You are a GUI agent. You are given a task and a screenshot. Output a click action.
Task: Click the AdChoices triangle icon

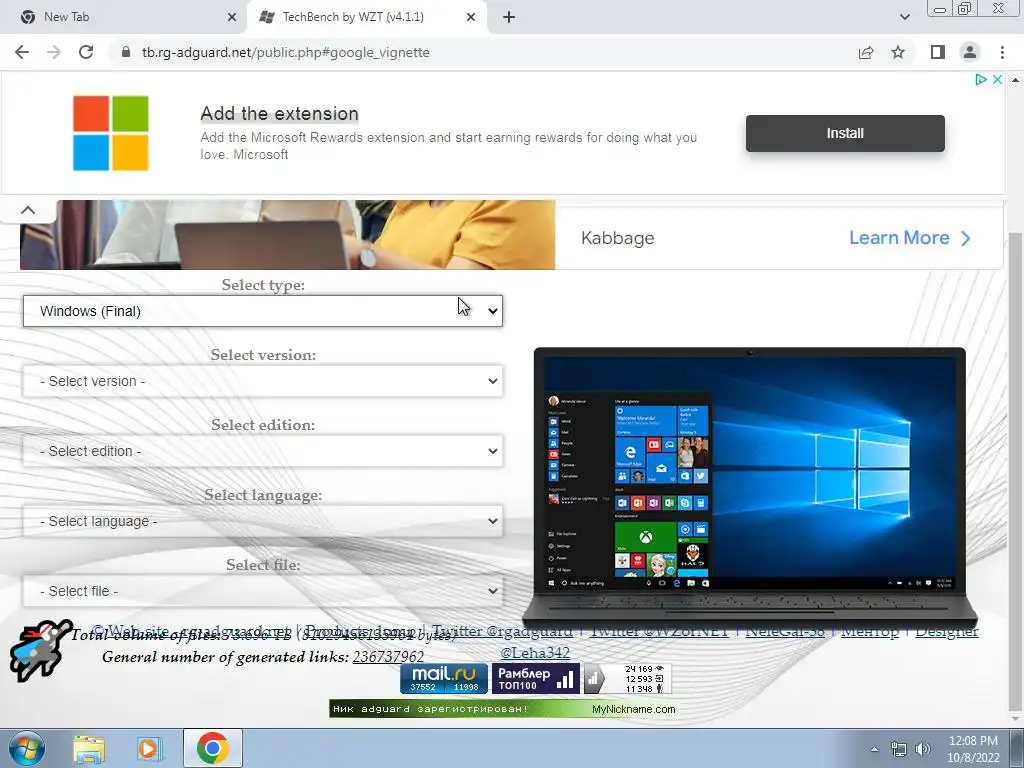pyautogui.click(x=981, y=79)
